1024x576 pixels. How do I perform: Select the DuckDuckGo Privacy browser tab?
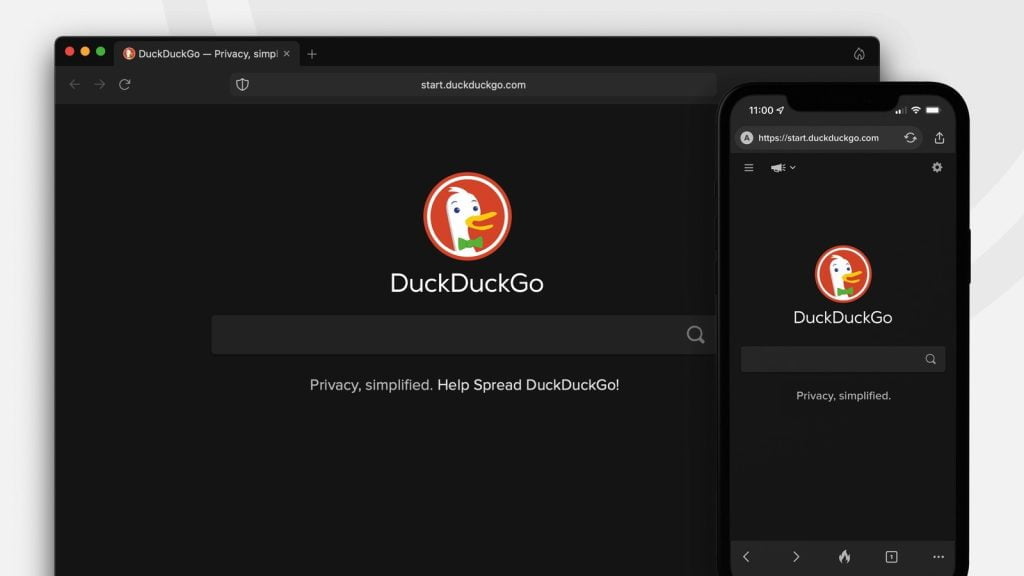(x=200, y=54)
